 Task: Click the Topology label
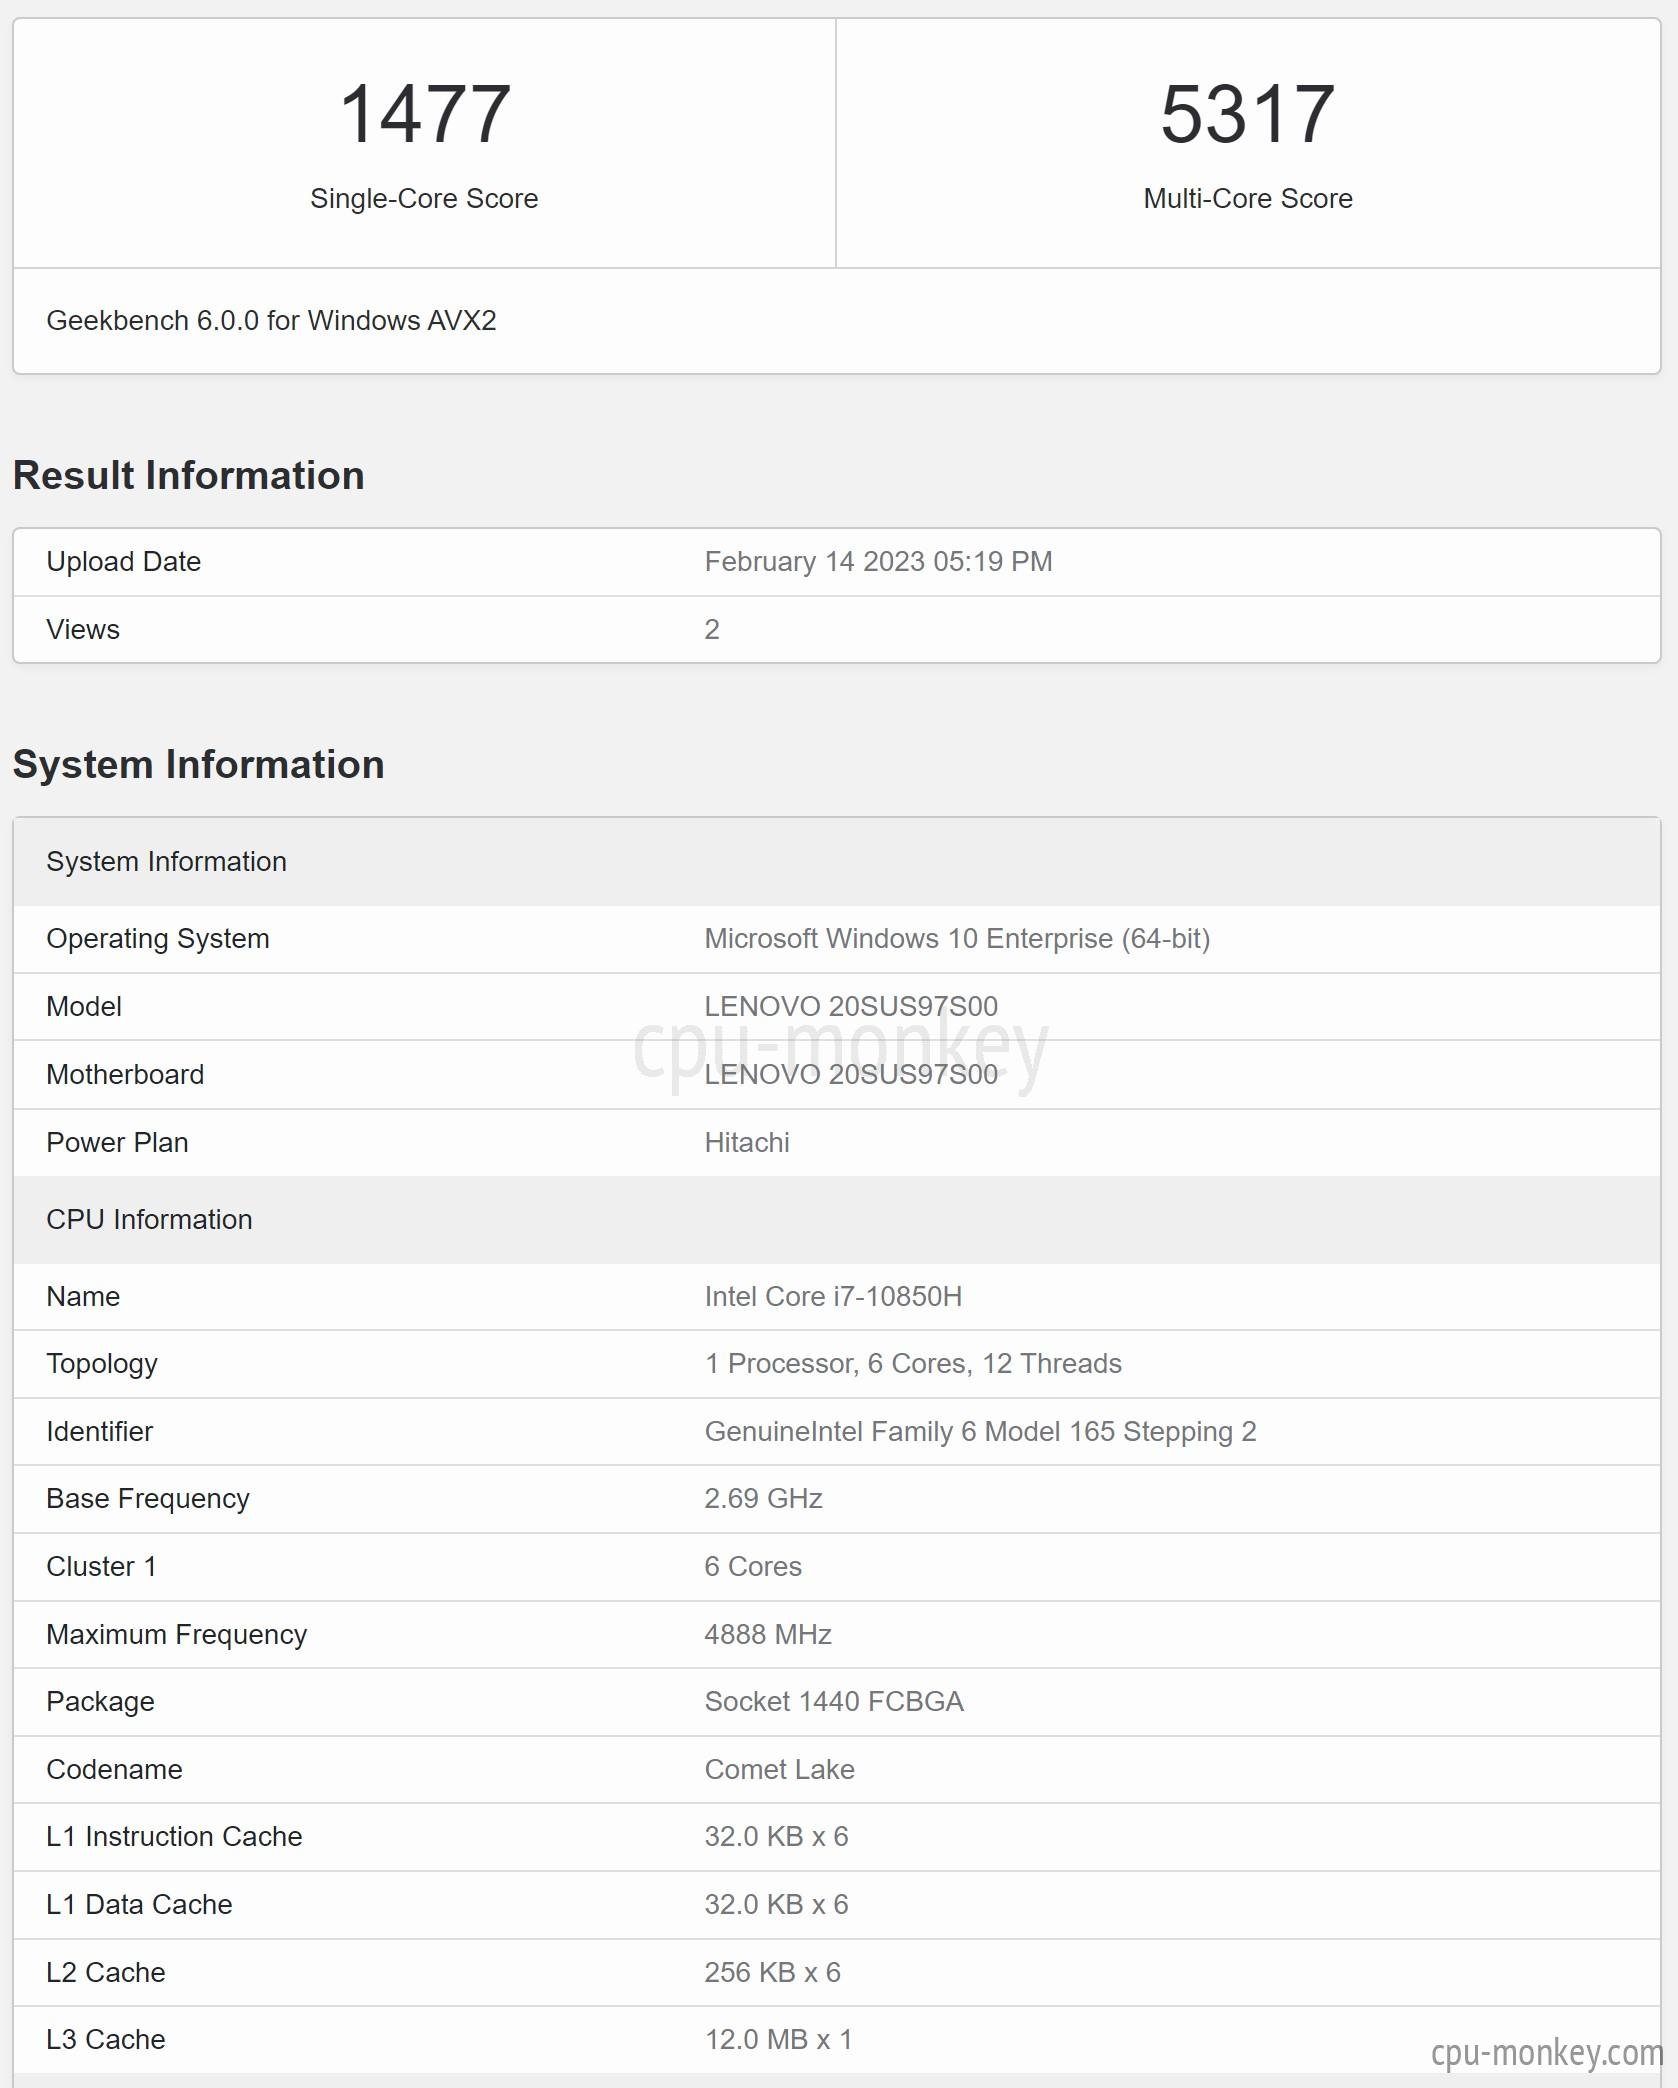click(x=102, y=1364)
